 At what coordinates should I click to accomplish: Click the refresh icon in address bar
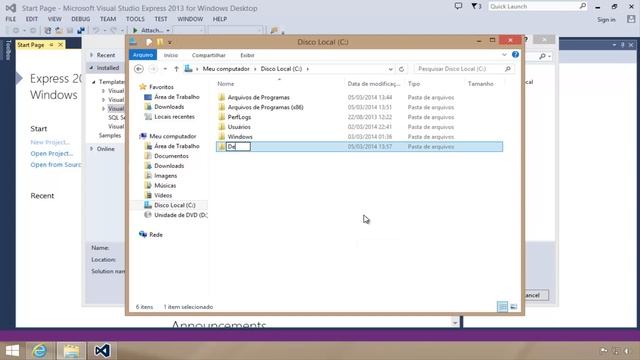click(x=401, y=69)
